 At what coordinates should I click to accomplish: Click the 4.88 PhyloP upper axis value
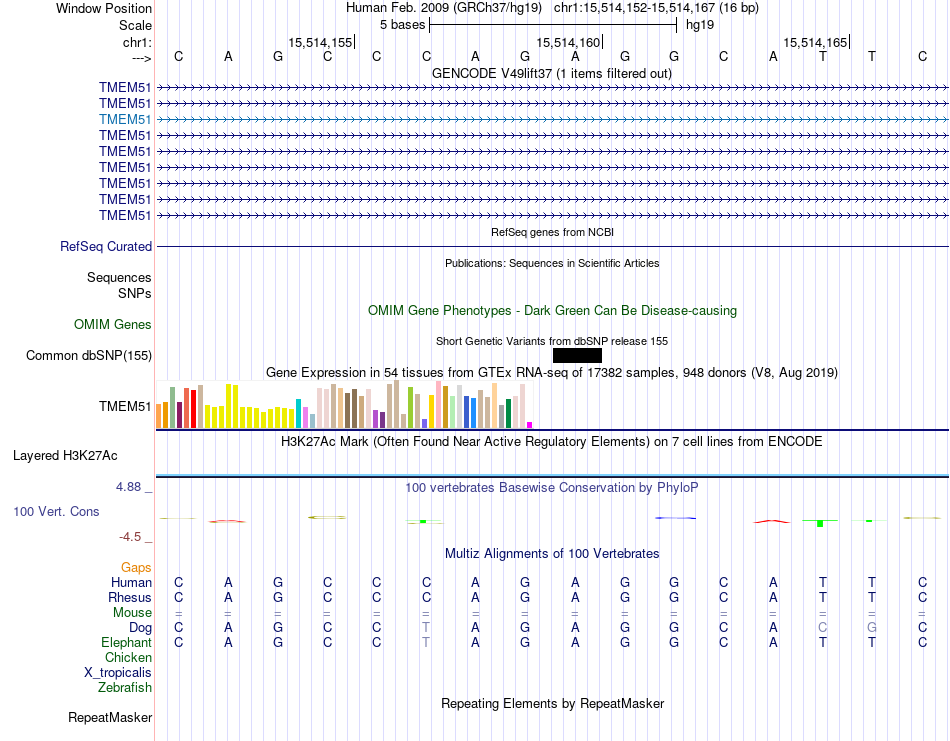click(x=128, y=487)
